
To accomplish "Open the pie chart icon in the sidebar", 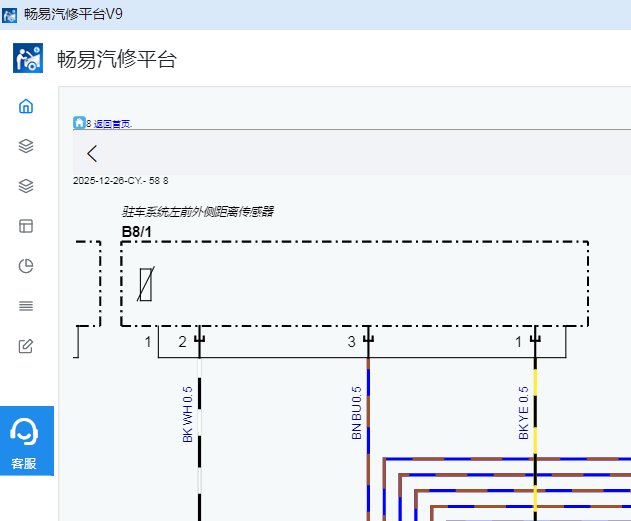I will pyautogui.click(x=26, y=266).
